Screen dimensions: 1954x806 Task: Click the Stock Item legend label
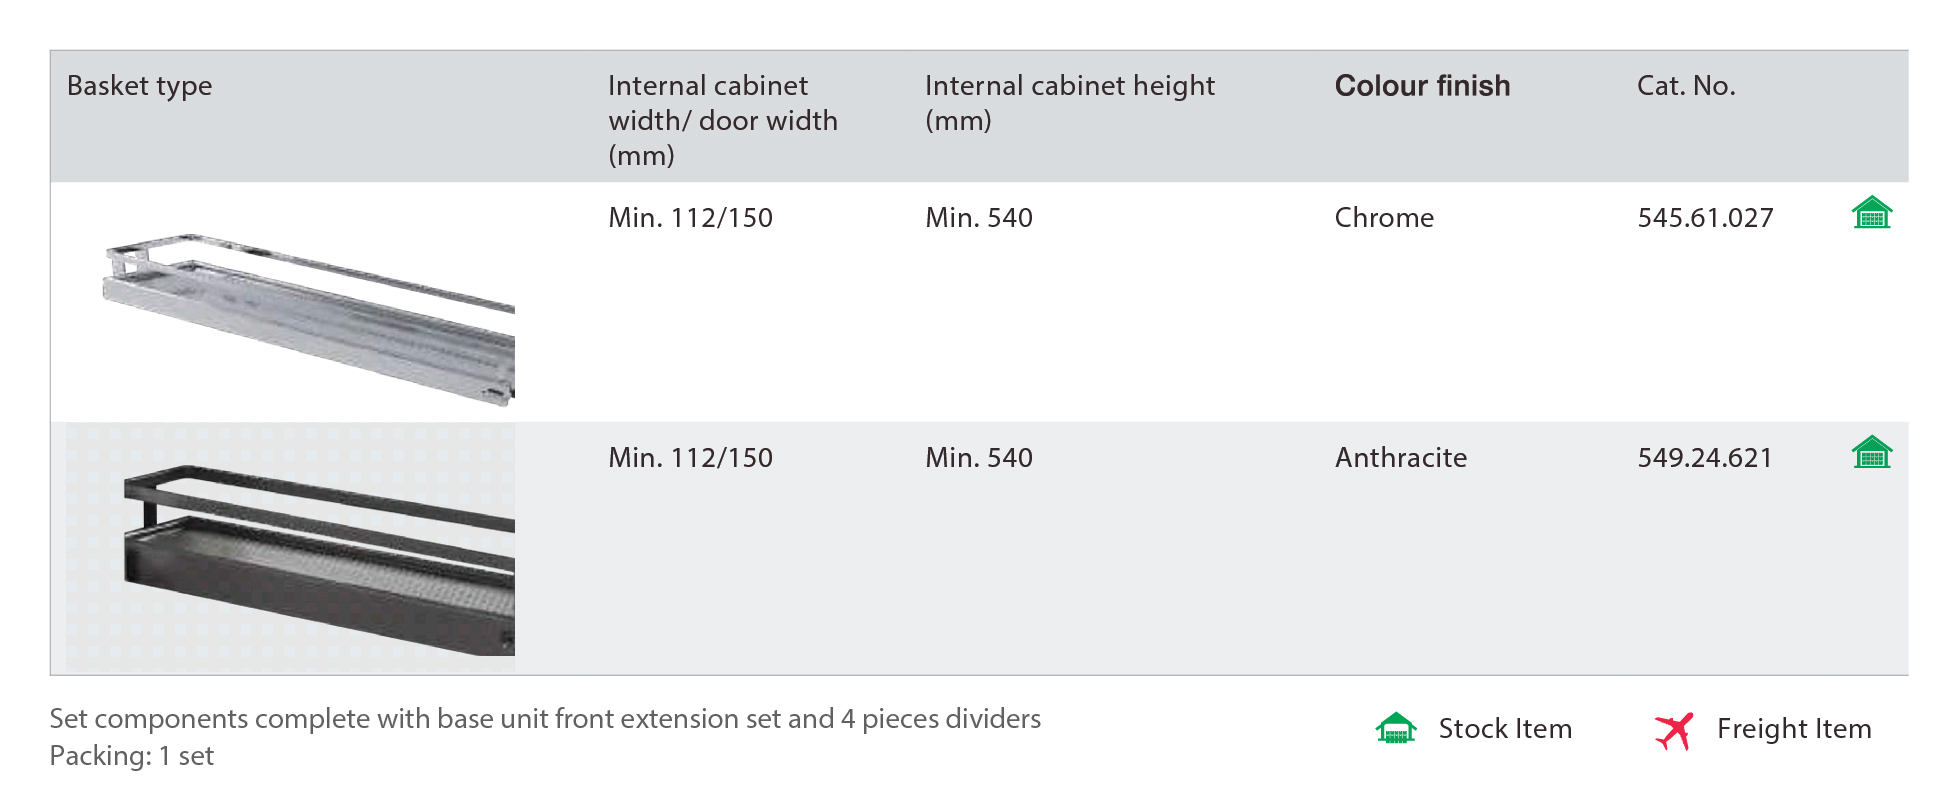pos(1505,729)
